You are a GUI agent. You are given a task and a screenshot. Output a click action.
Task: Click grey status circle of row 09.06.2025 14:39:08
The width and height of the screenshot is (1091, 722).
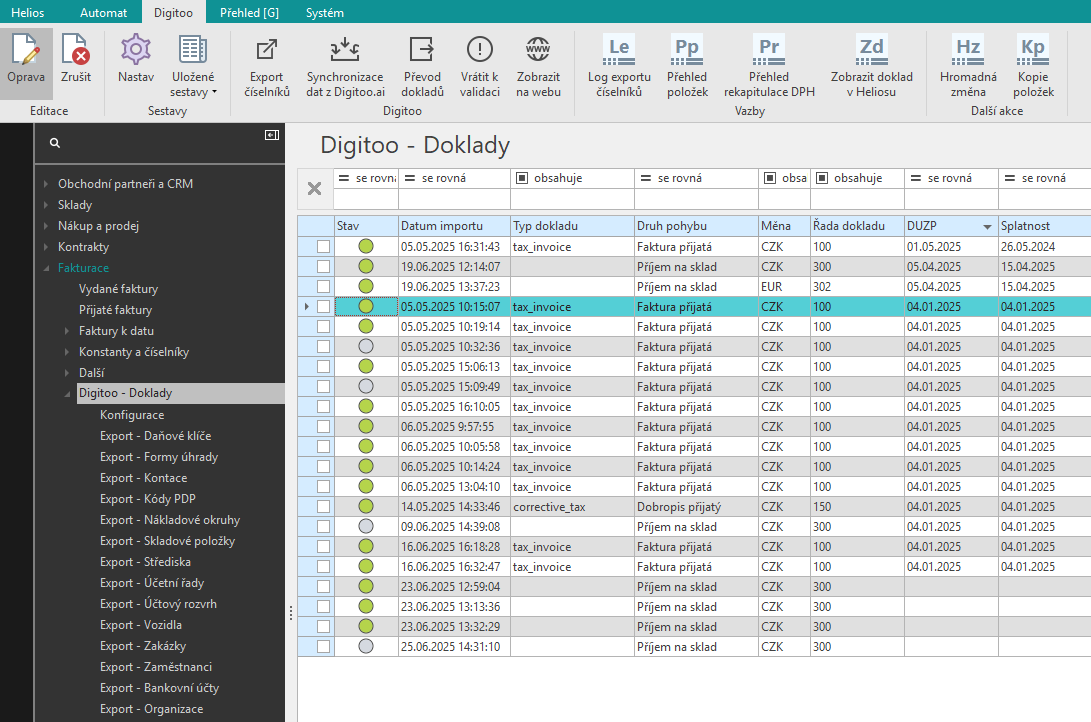click(x=366, y=527)
